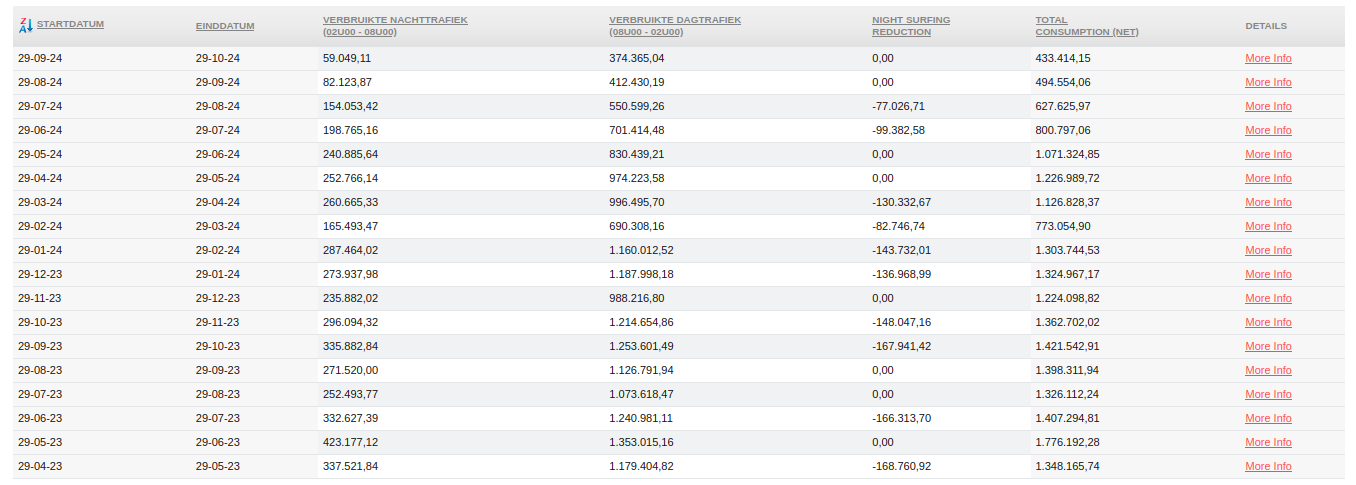Open More Info for period starting 29-01-24
1356x485 pixels.
click(1268, 250)
